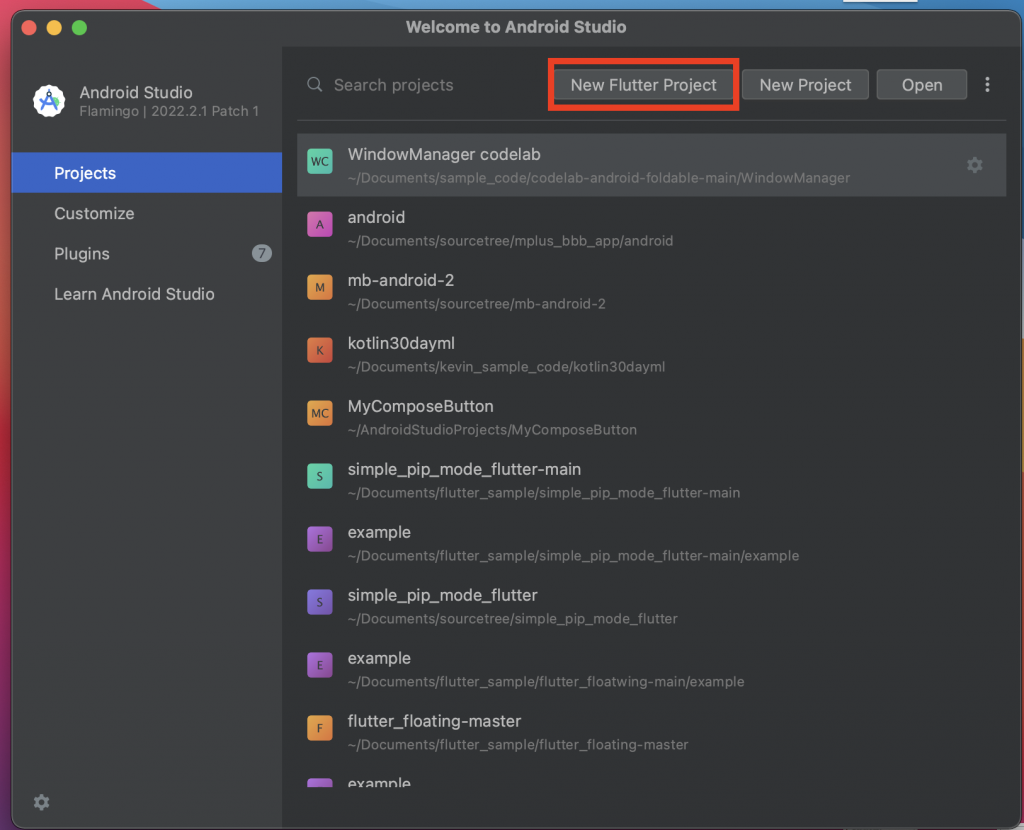Click path ~/AndroidStudioProjects/MyComposeButton
The image size is (1024, 830).
click(492, 430)
